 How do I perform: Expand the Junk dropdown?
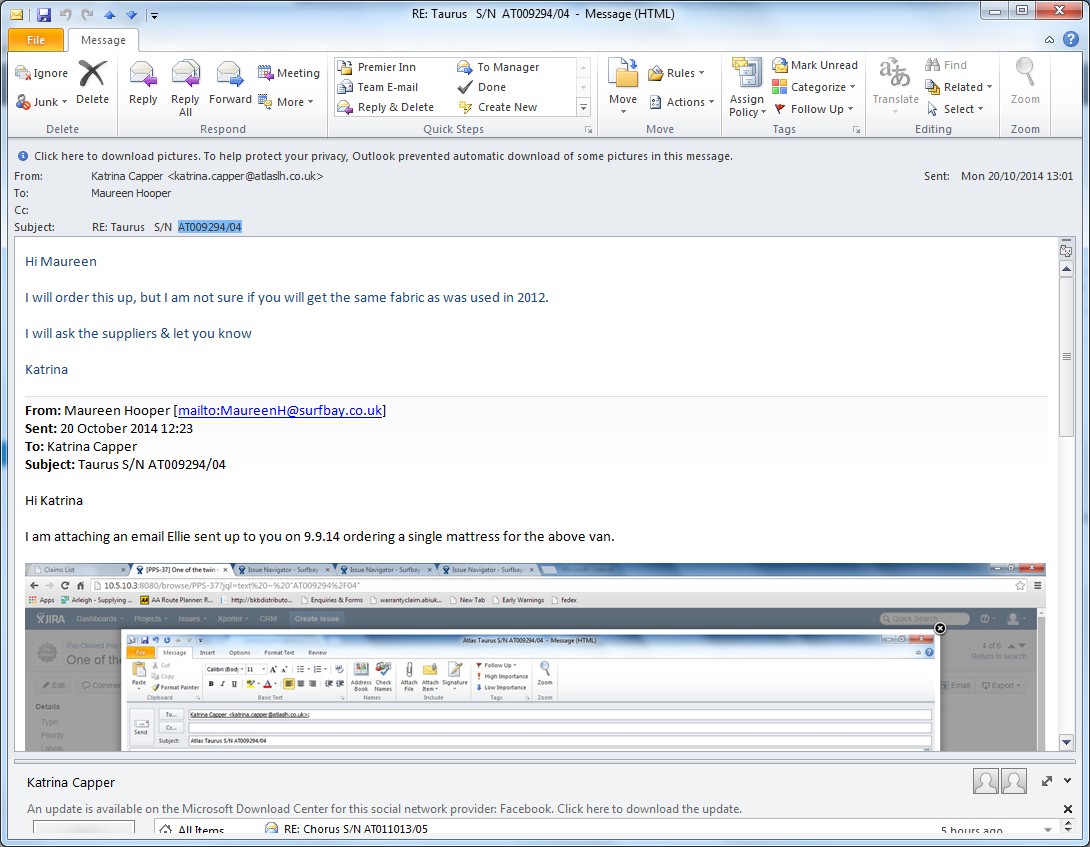(x=43, y=102)
